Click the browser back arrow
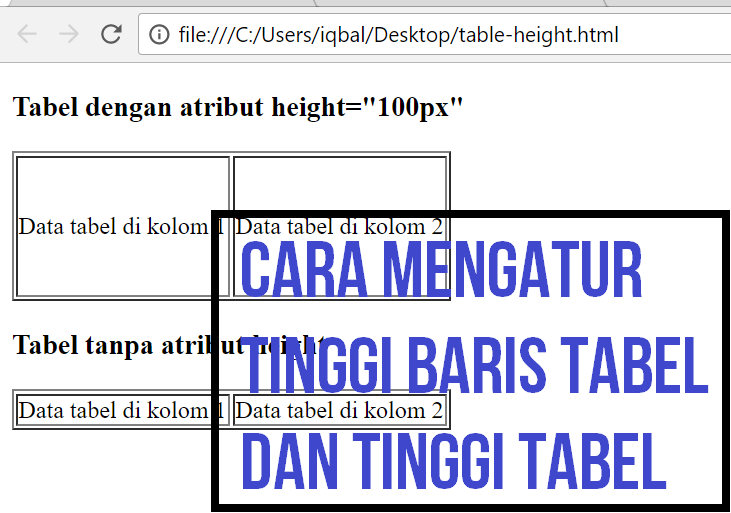 pyautogui.click(x=27, y=34)
